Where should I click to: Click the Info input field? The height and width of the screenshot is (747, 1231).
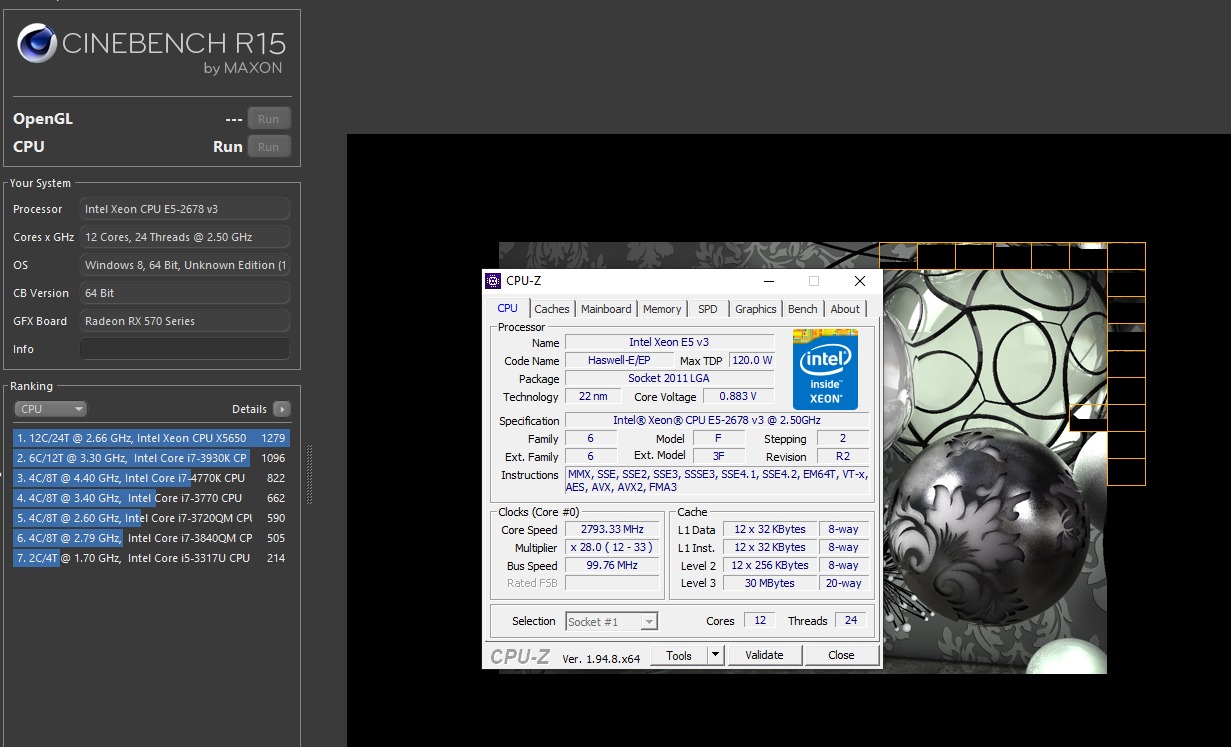185,349
